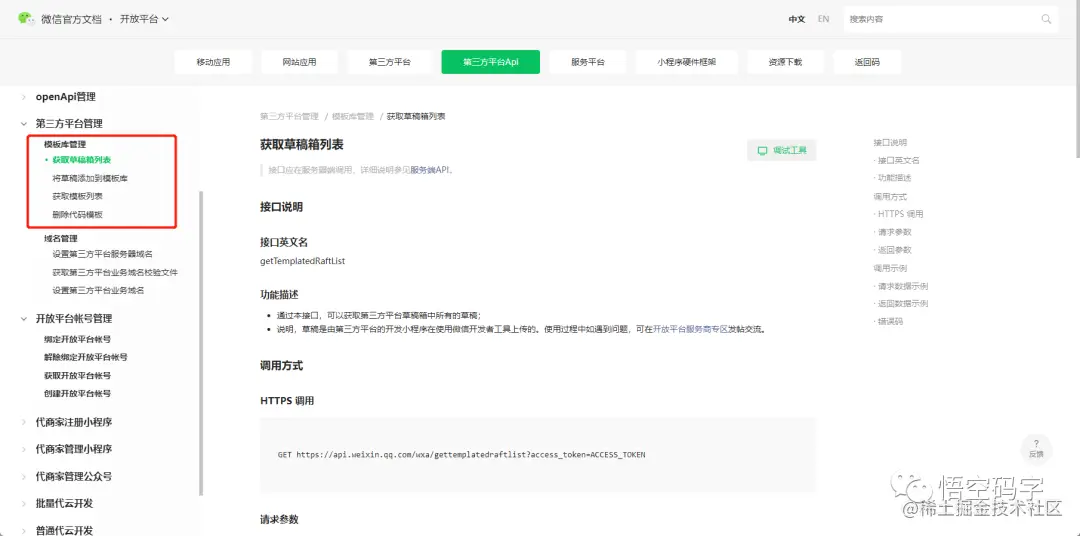Open the 开放平台 dropdown in header
The image size is (1080, 536).
tap(145, 19)
